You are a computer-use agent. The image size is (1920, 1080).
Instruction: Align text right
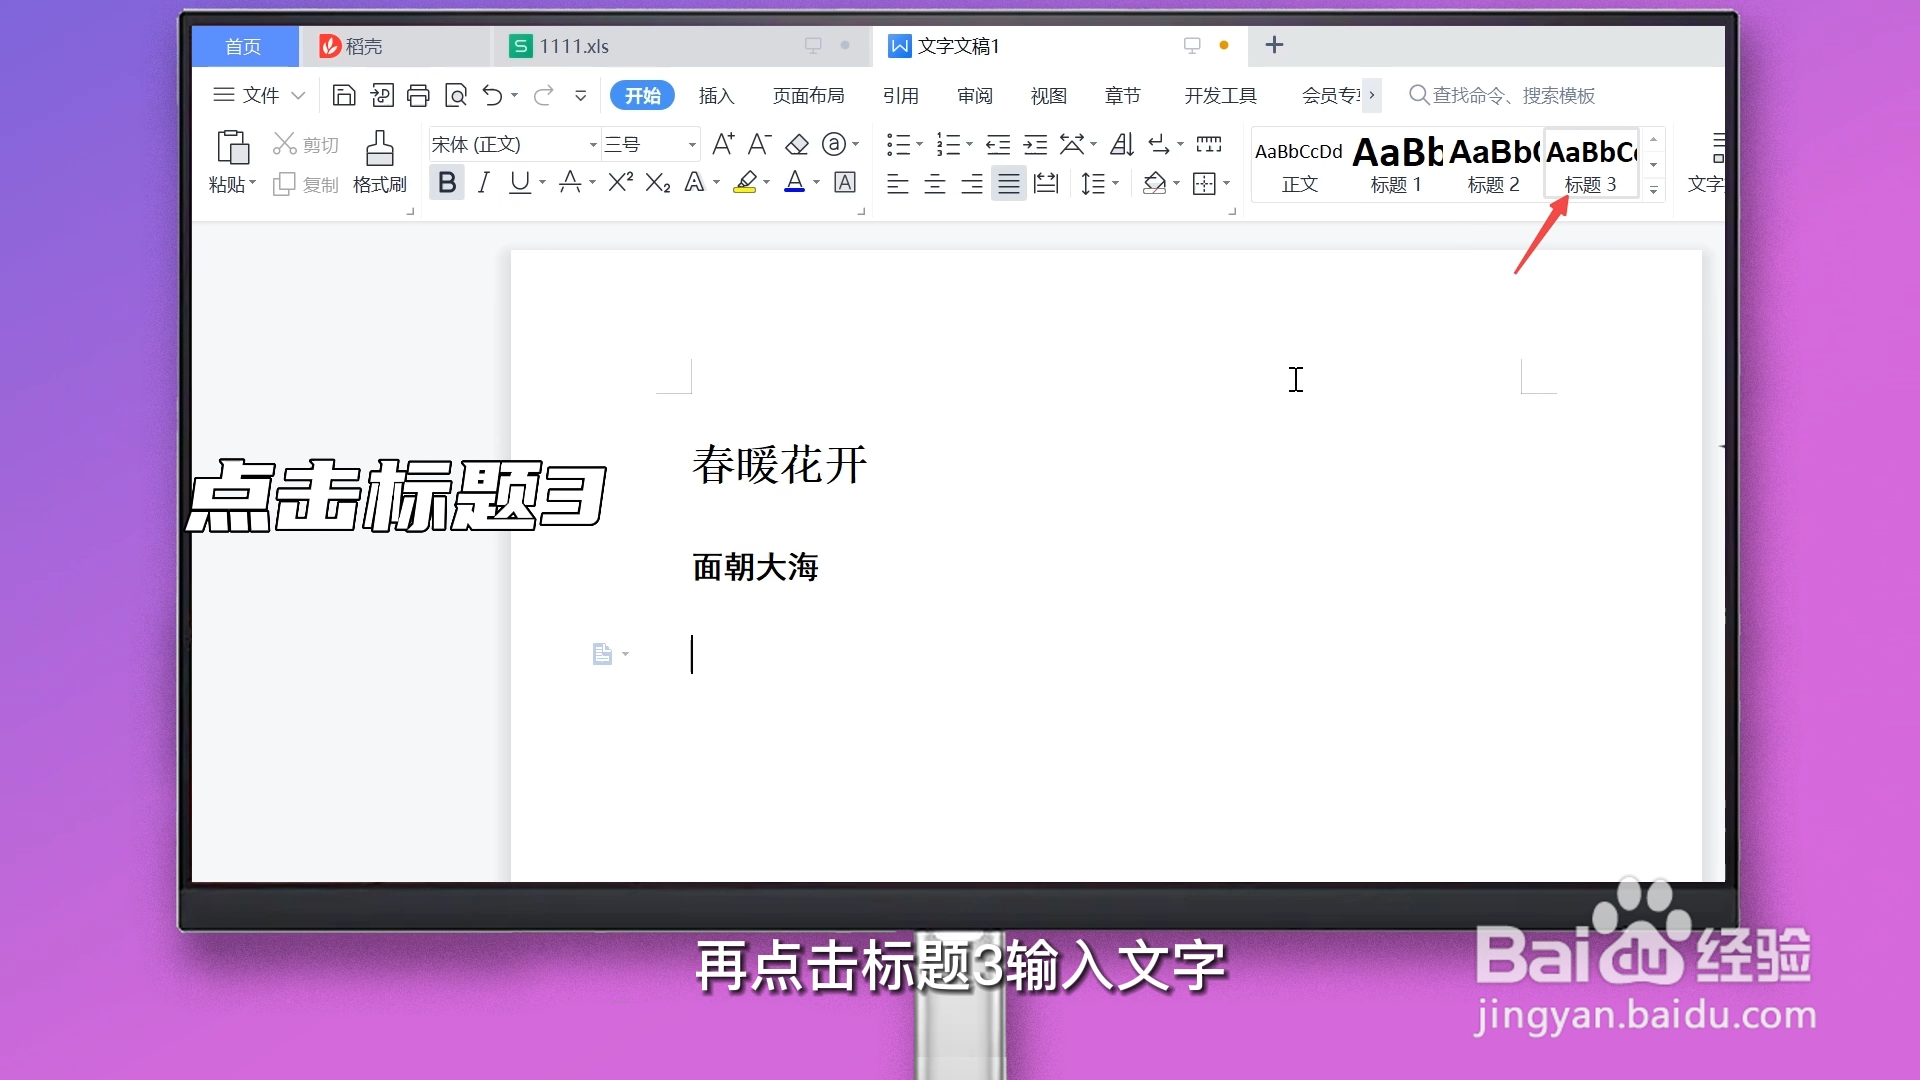pyautogui.click(x=972, y=183)
